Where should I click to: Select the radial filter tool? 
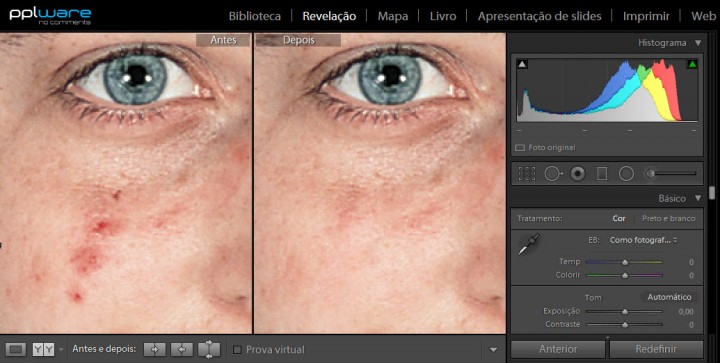[626, 174]
